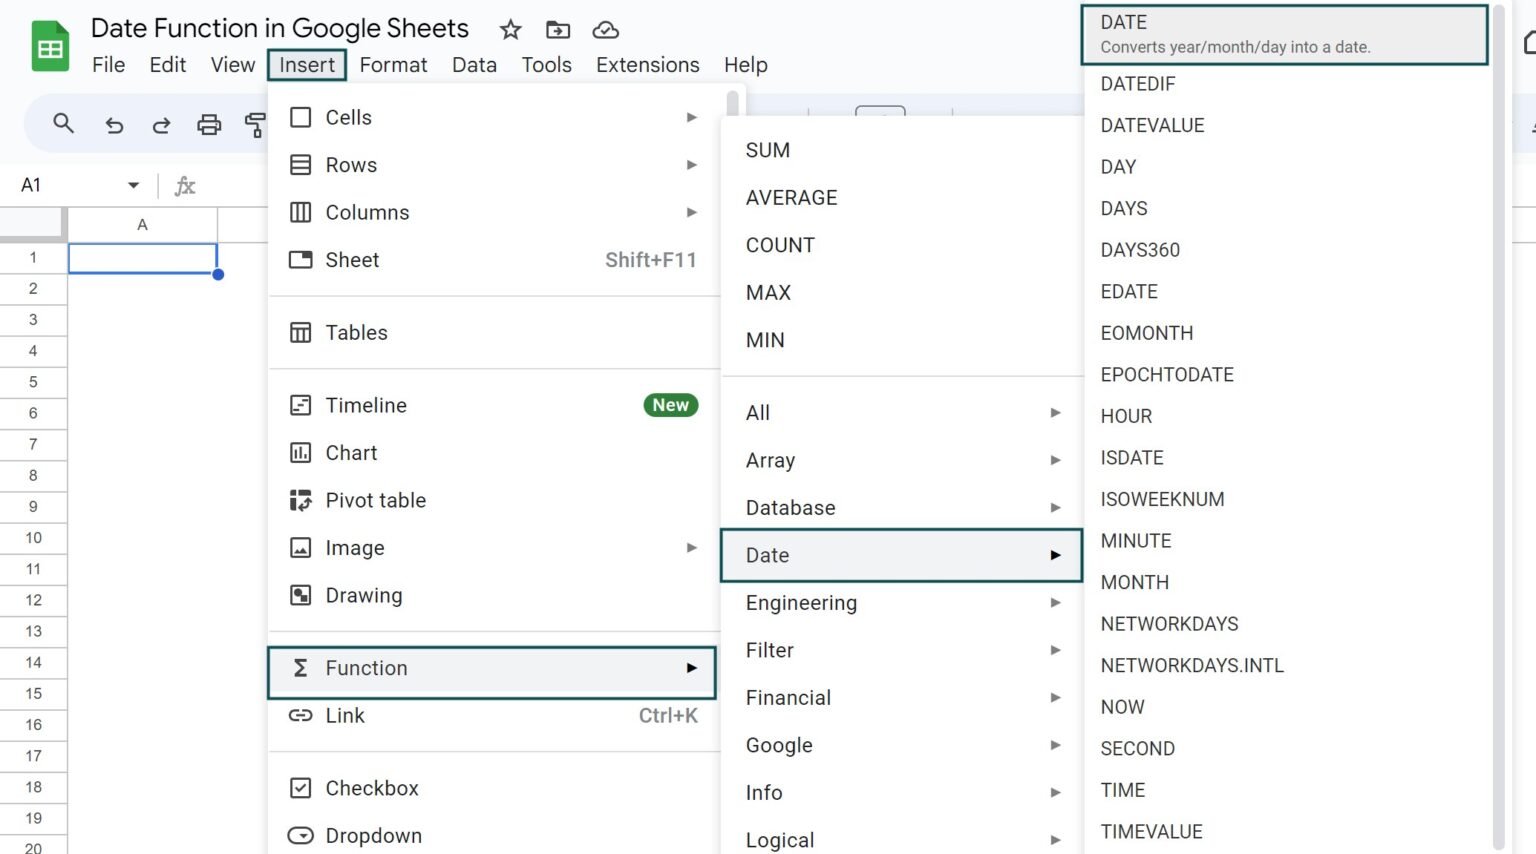Insert a Checkbox into the sheet

(371, 788)
